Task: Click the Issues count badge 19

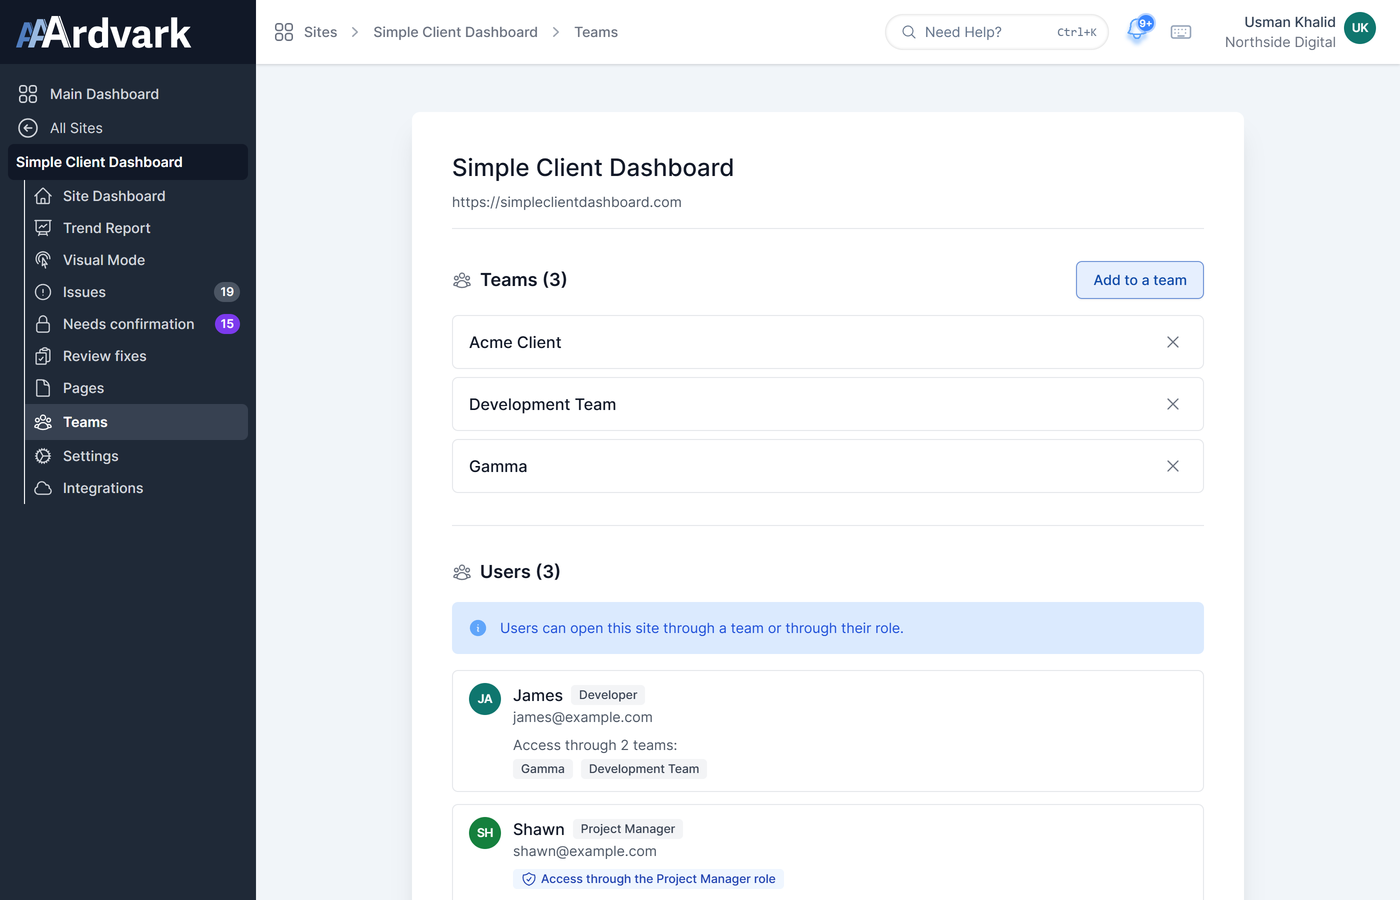Action: tap(227, 292)
